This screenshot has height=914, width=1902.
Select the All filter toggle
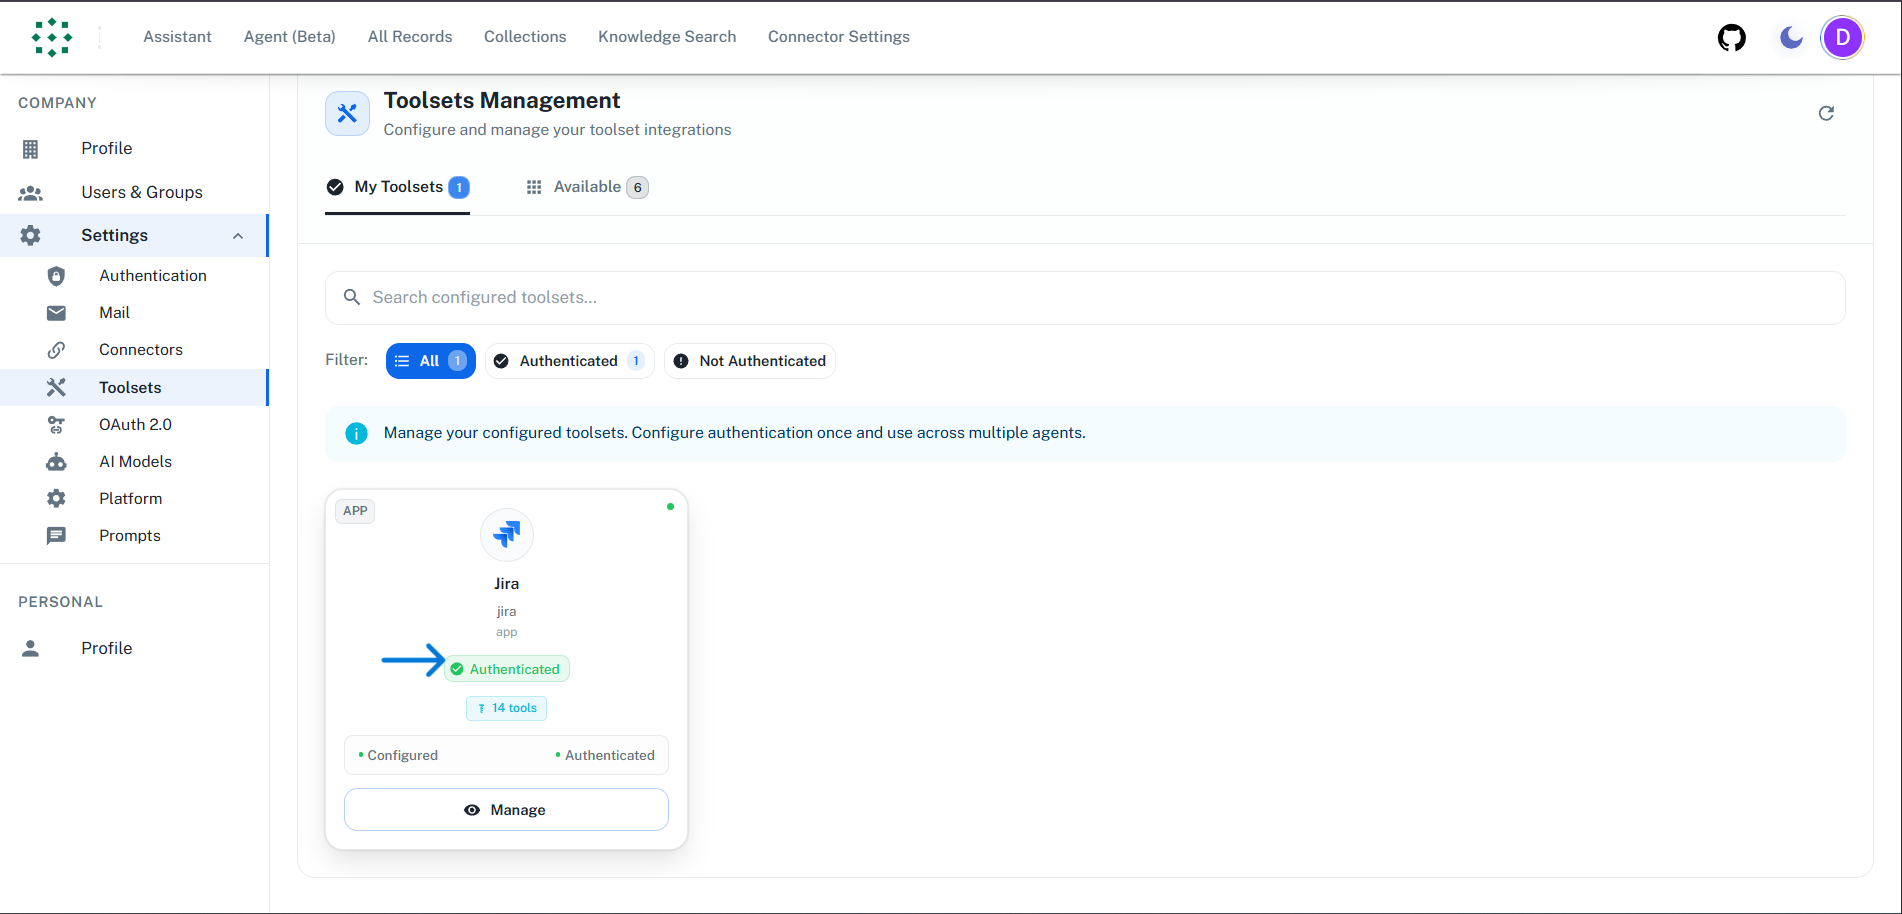[430, 361]
